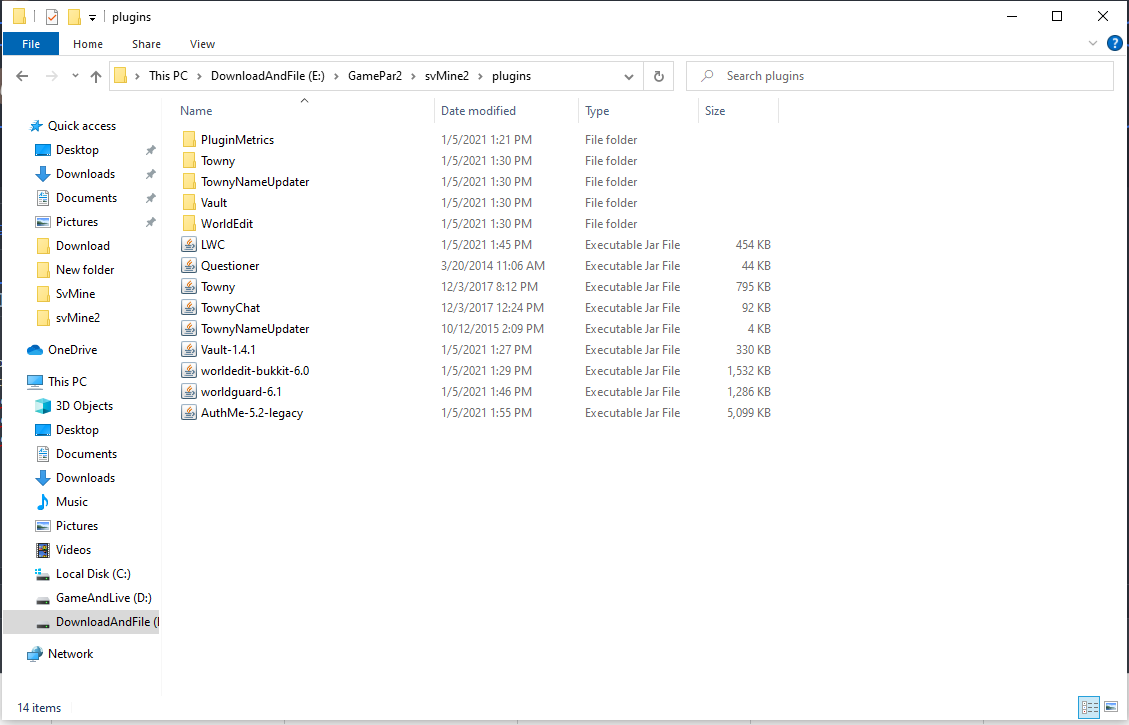Select the TownyNameUpdater folder icon
The image size is (1129, 725).
(x=189, y=181)
